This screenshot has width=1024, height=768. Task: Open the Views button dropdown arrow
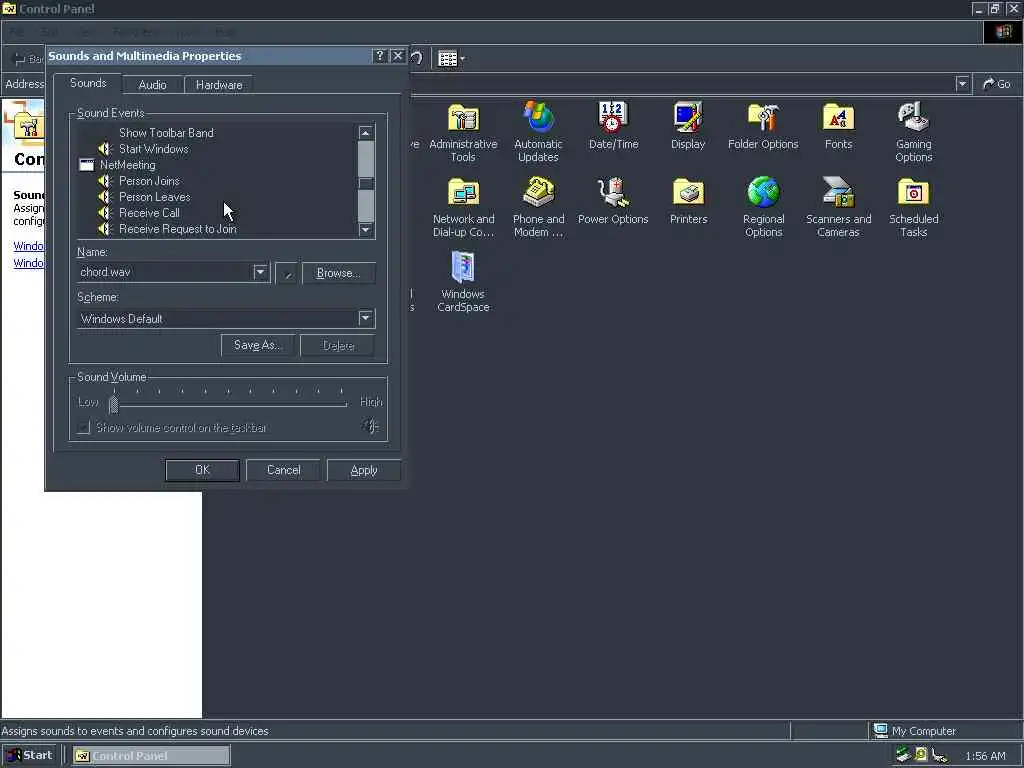[462, 59]
